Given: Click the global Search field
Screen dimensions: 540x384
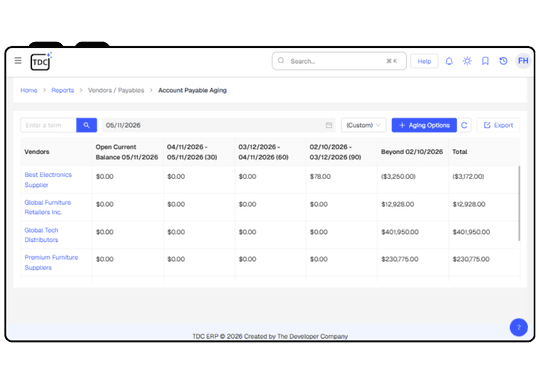Looking at the screenshot, I should (x=339, y=61).
